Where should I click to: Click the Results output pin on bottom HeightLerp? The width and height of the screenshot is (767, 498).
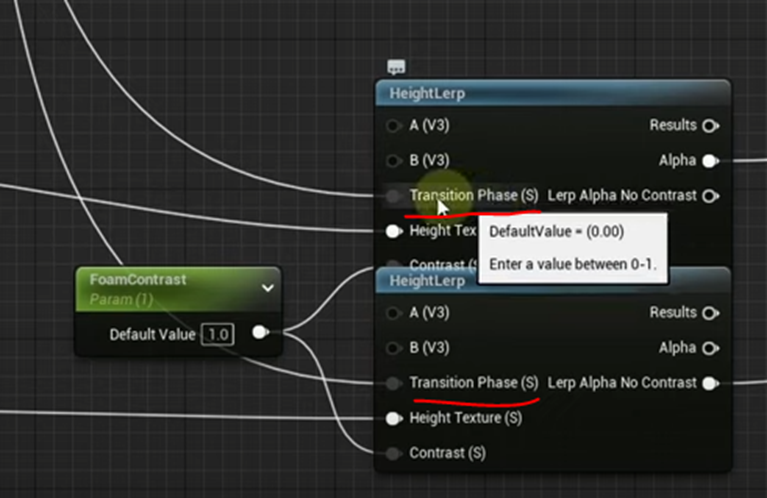(x=710, y=313)
